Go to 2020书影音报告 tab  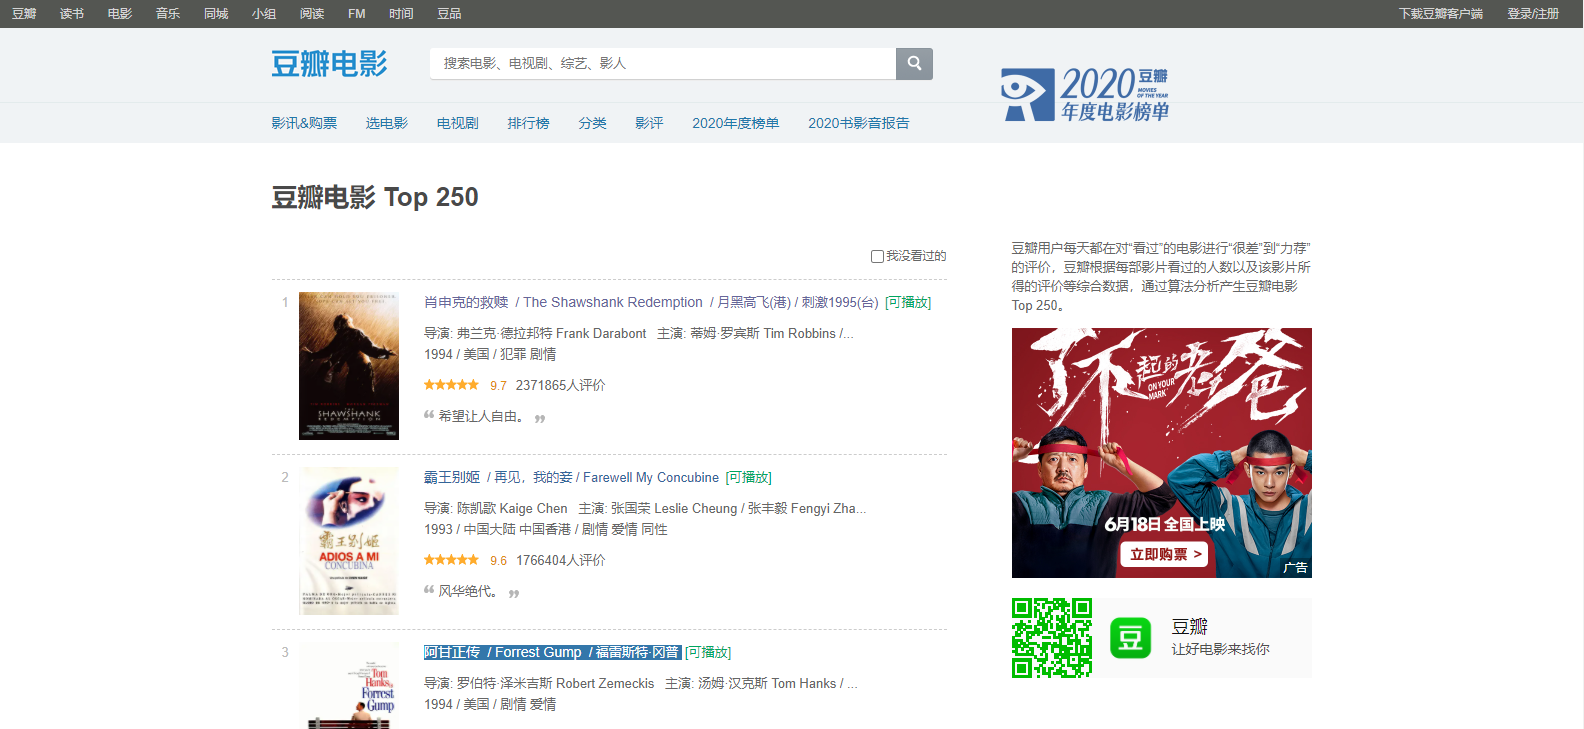click(x=859, y=123)
